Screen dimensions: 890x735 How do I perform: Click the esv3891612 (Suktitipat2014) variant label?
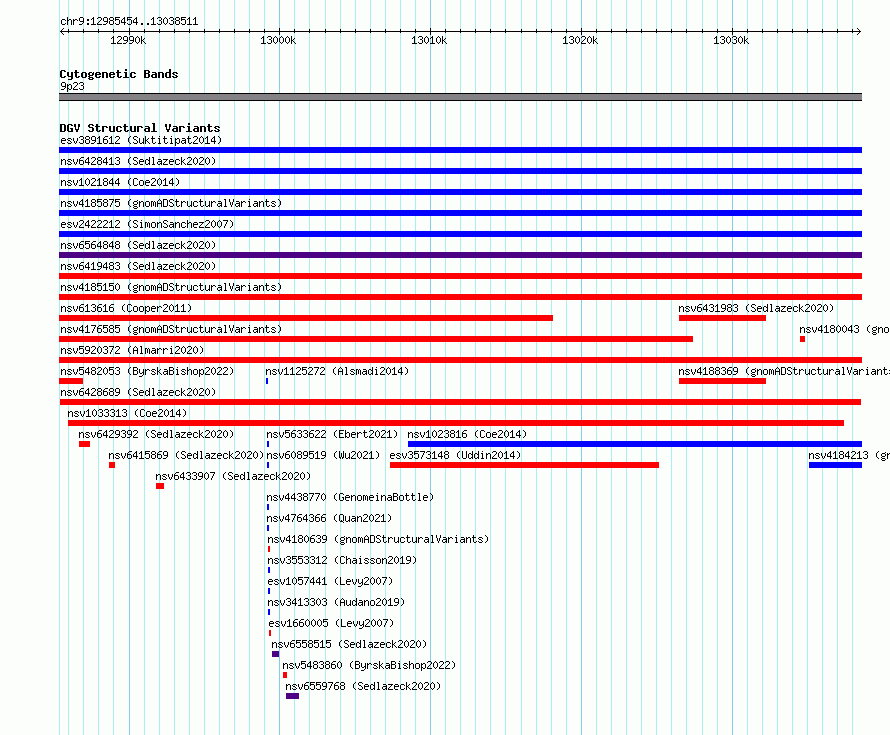point(141,140)
